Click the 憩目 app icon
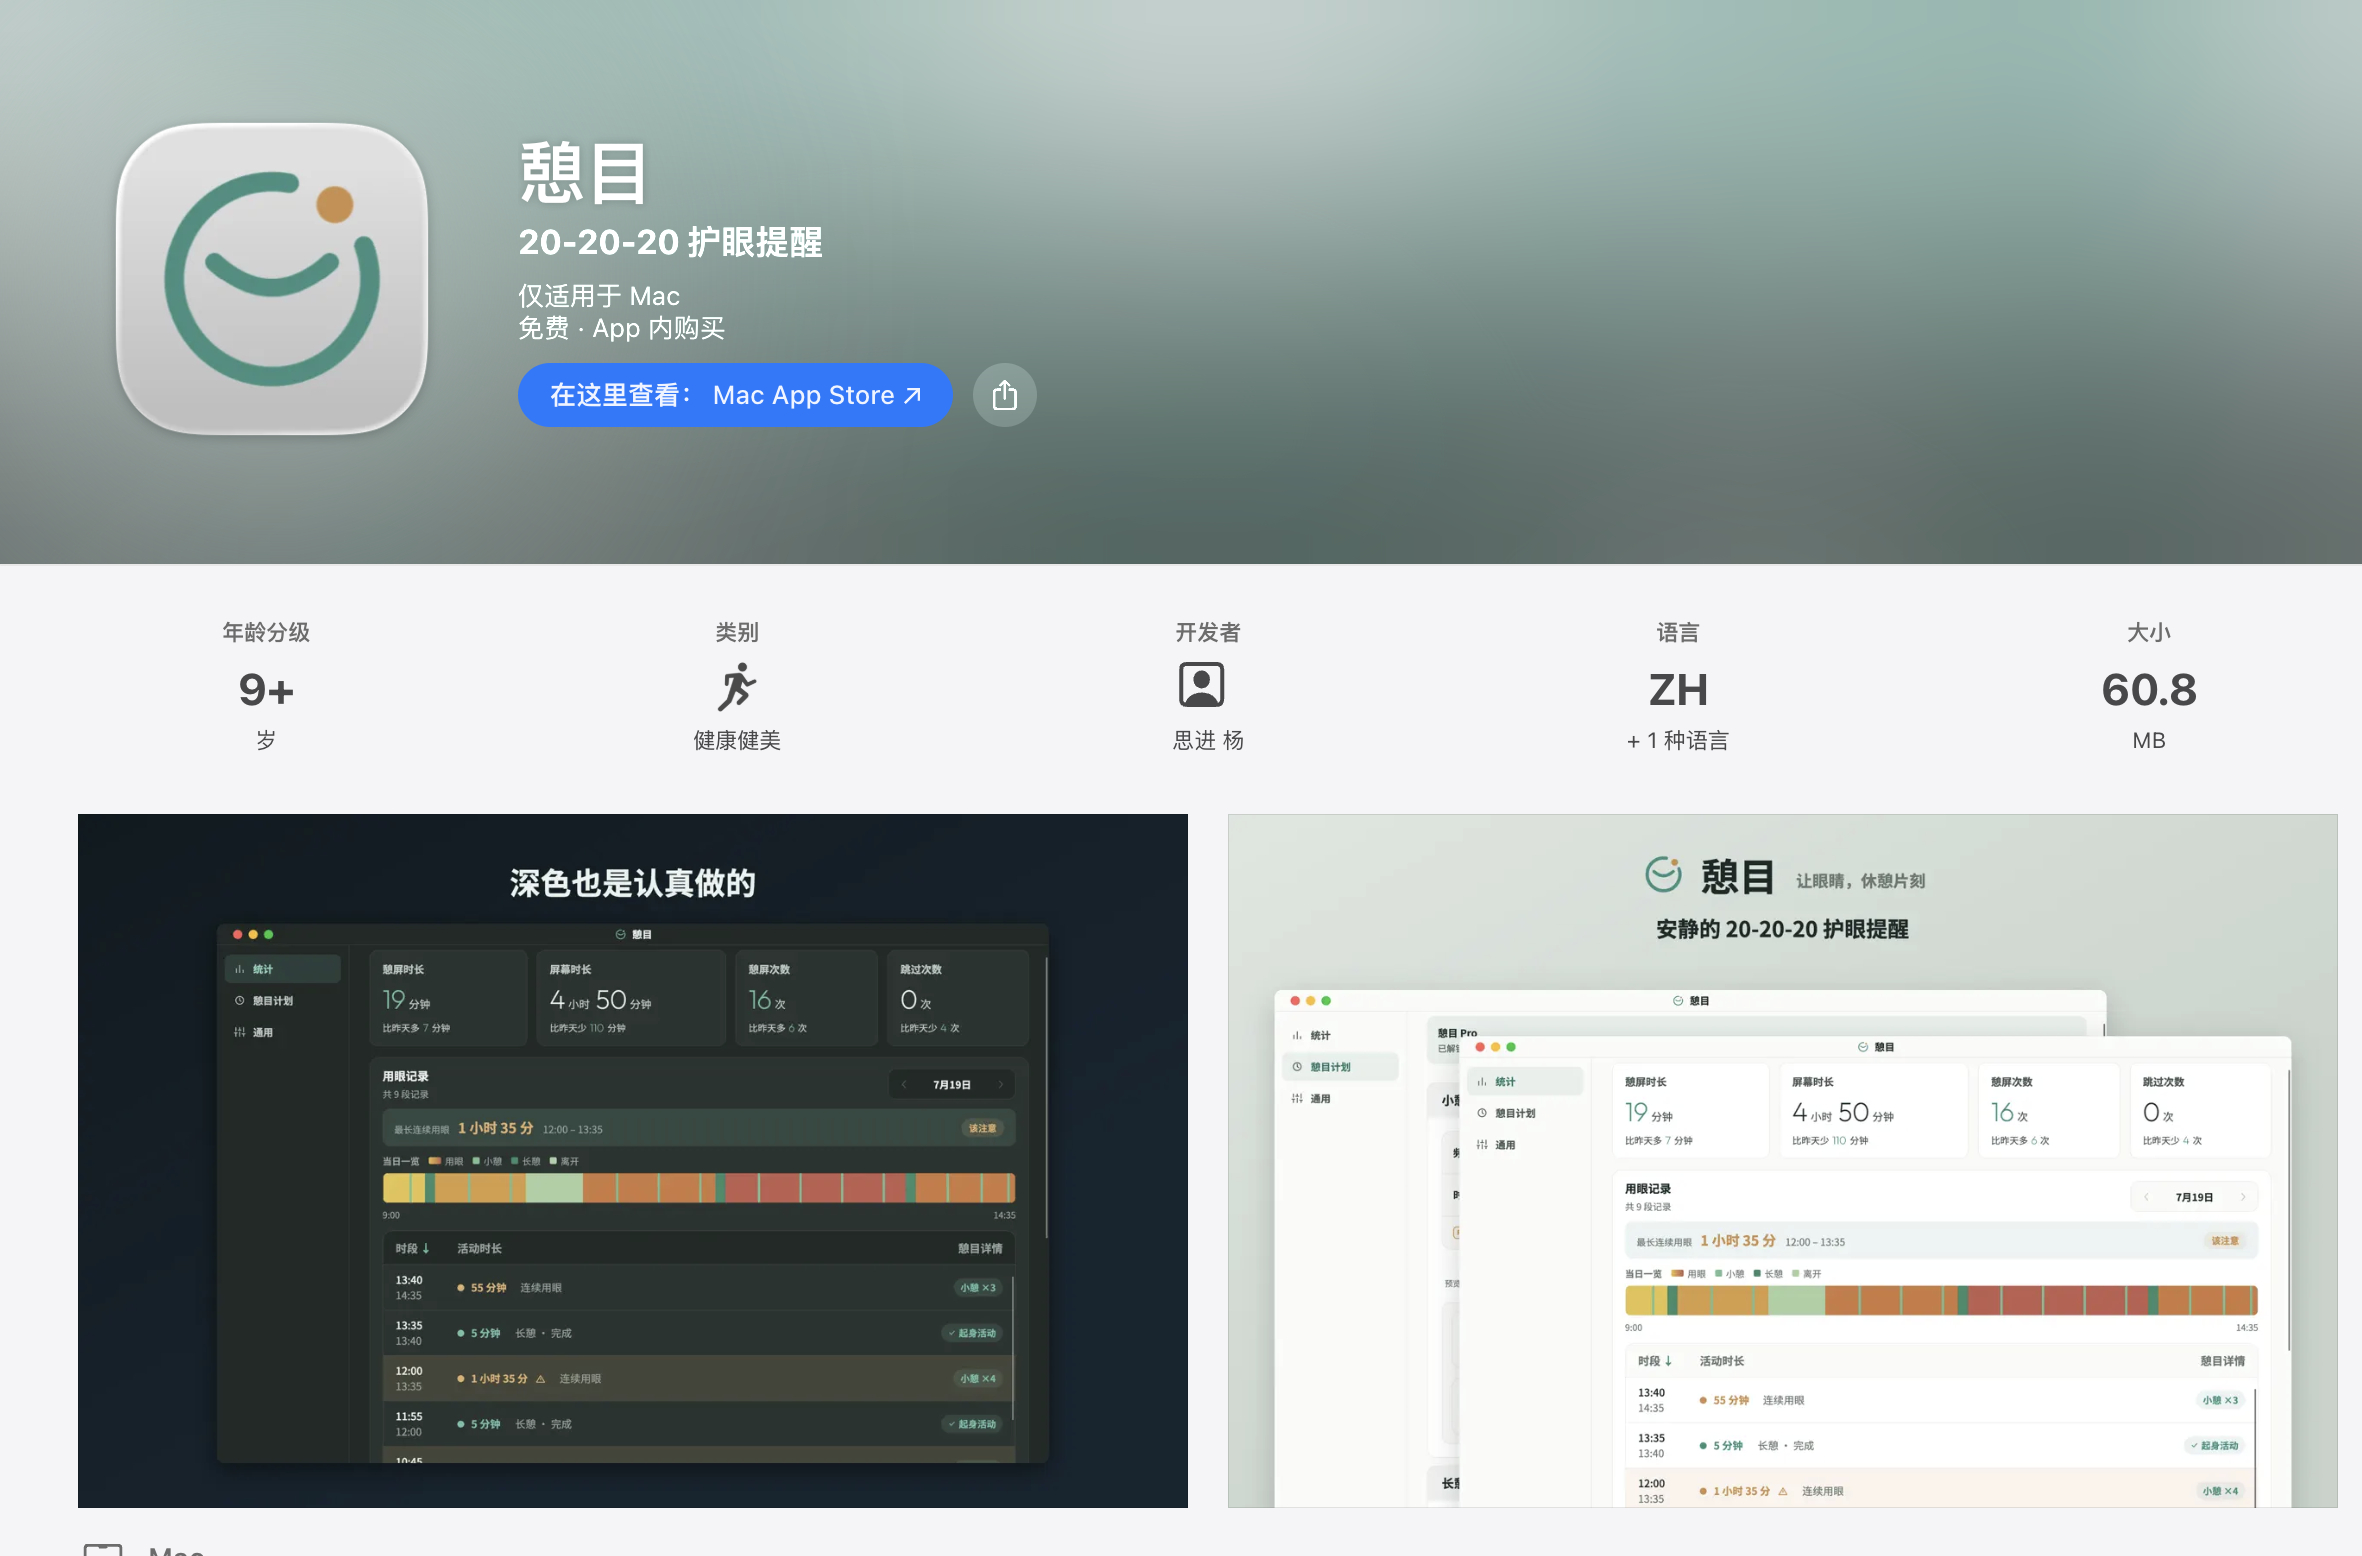Viewport: 2362px width, 1556px height. tap(272, 279)
